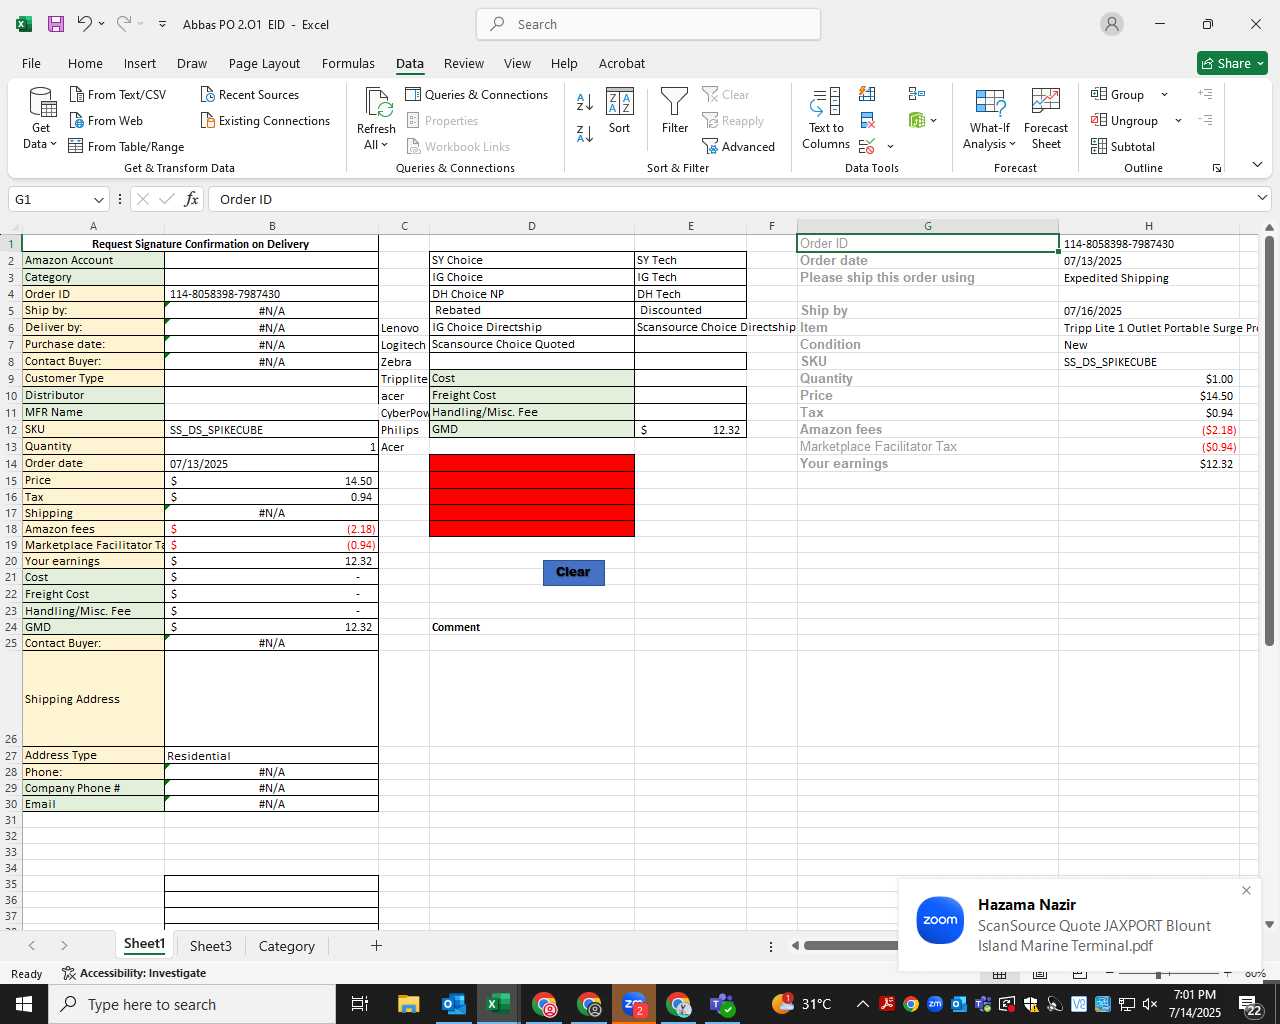Open Queries & Connections pane

point(477,95)
